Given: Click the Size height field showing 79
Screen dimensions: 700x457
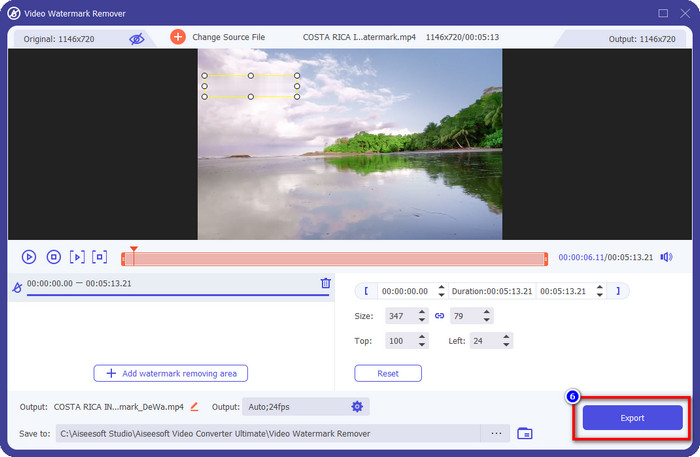Looking at the screenshot, I should (x=466, y=316).
